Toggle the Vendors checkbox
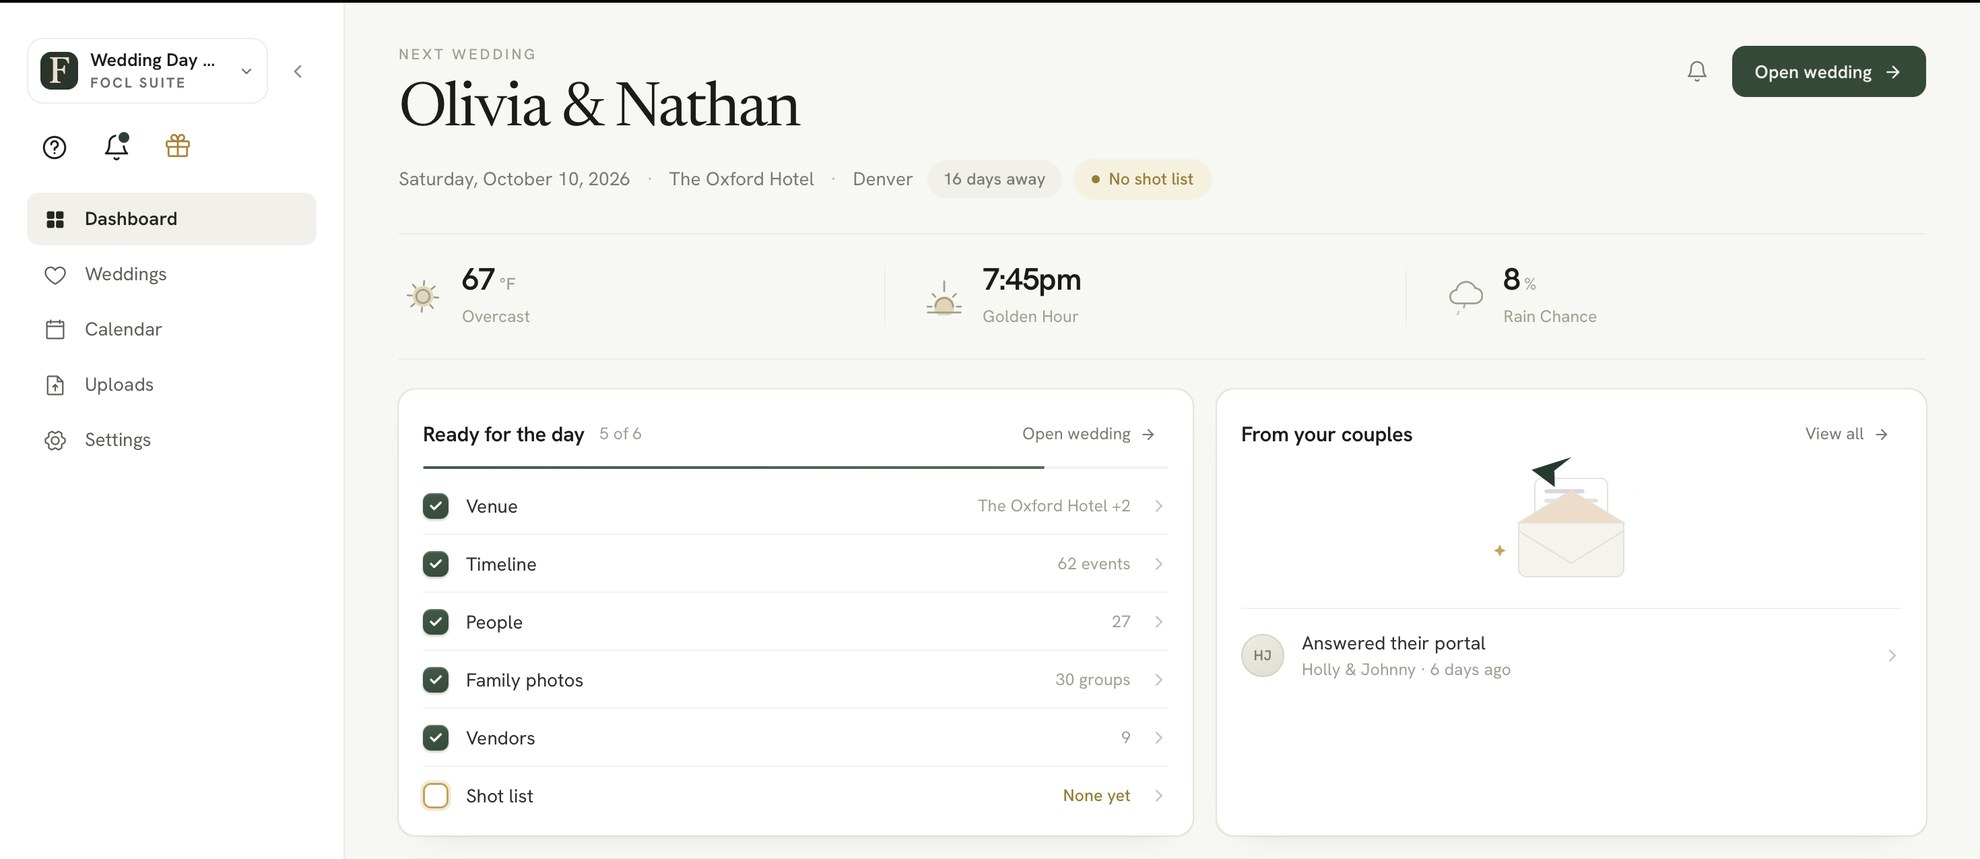 click(436, 738)
